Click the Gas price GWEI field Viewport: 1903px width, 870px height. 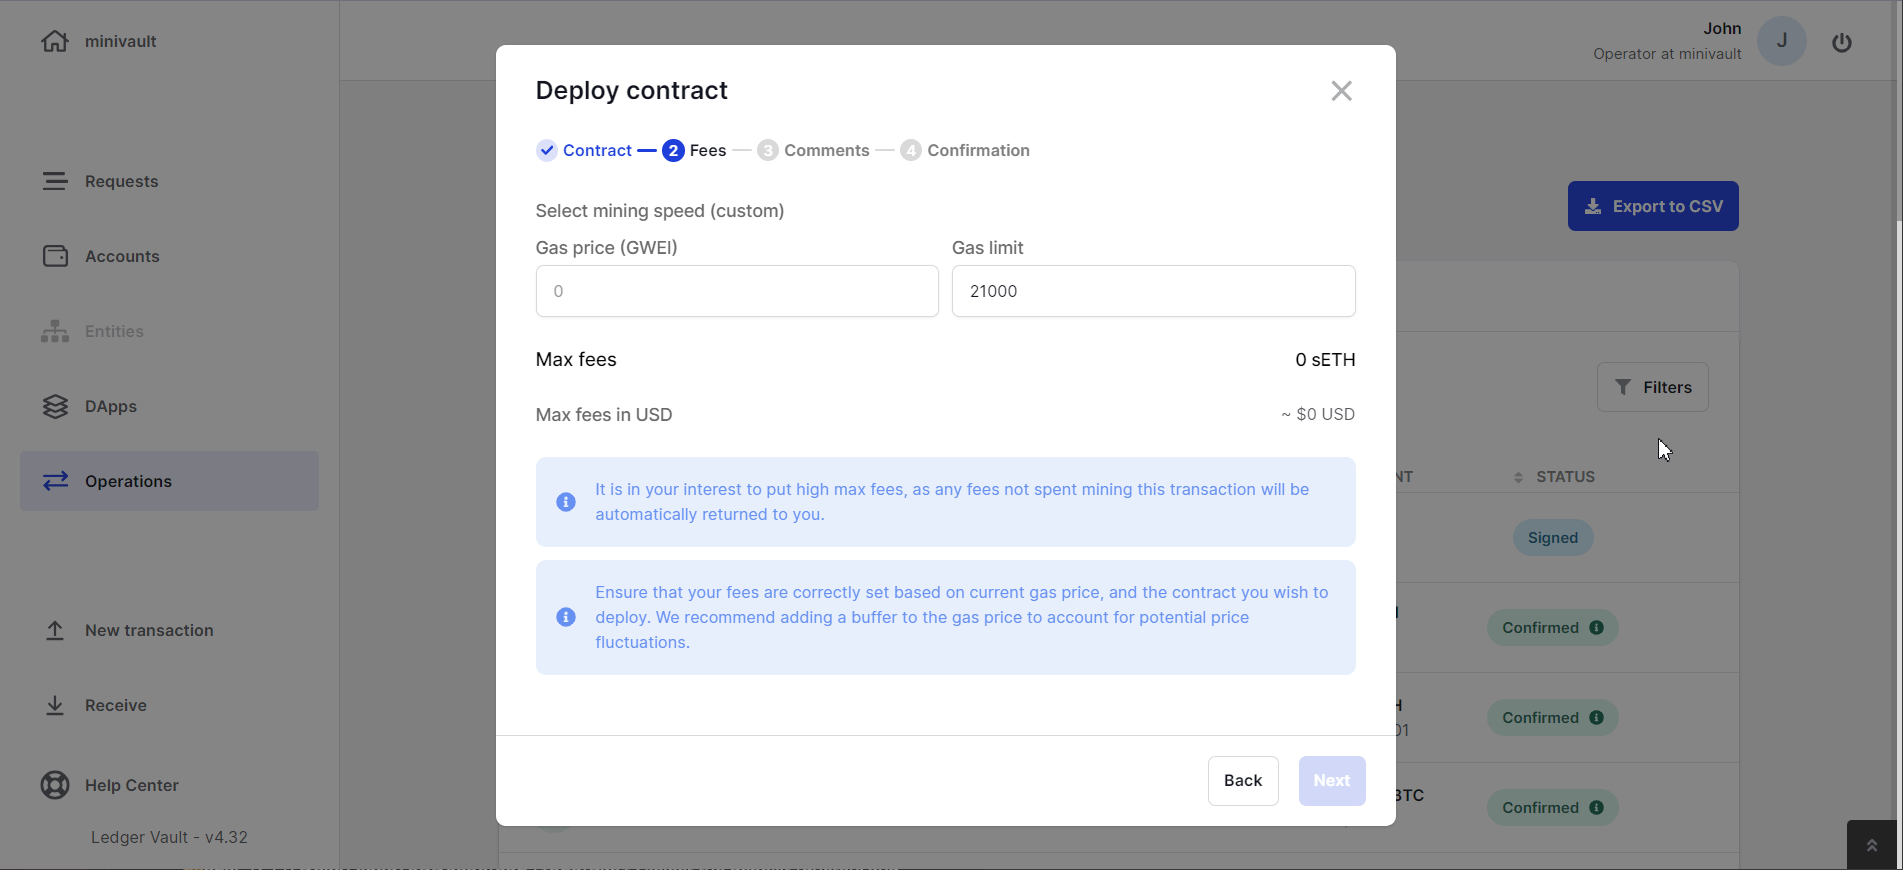pyautogui.click(x=737, y=291)
